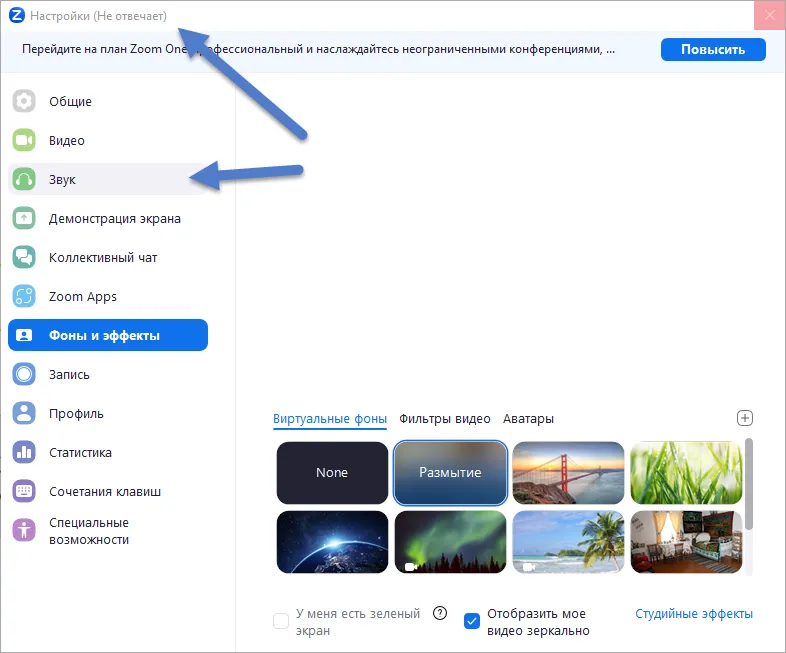Select Zoom Apps in sidebar
This screenshot has height=653, width=786.
coord(108,296)
